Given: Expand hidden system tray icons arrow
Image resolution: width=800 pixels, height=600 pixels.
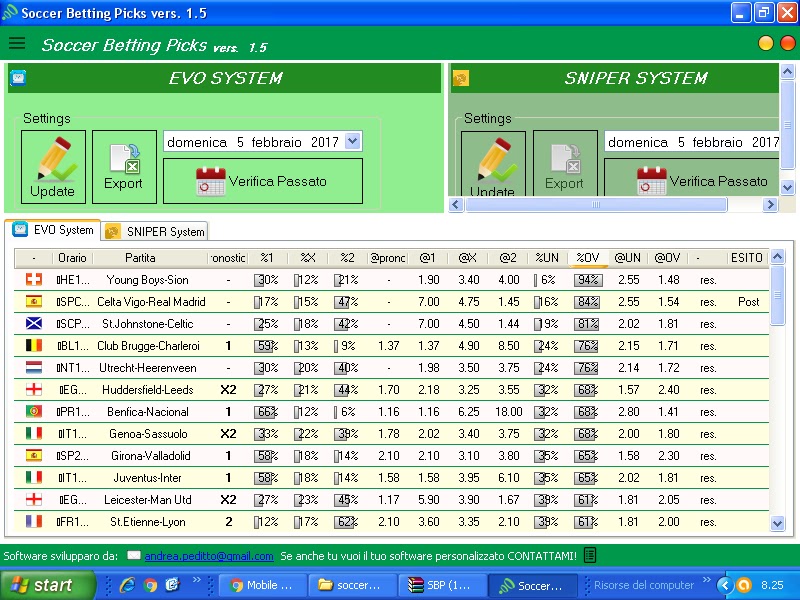Looking at the screenshot, I should coord(724,585).
